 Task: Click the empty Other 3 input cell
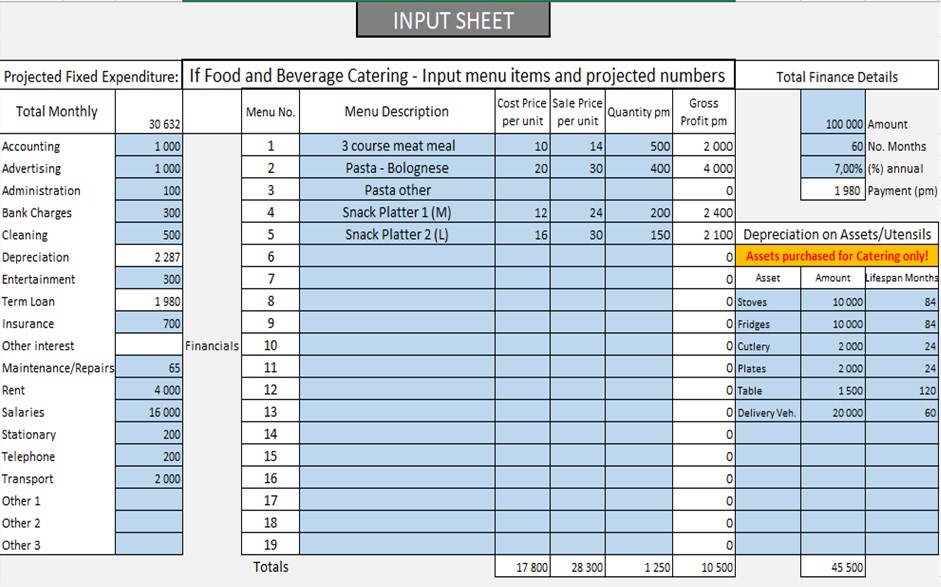pos(149,544)
